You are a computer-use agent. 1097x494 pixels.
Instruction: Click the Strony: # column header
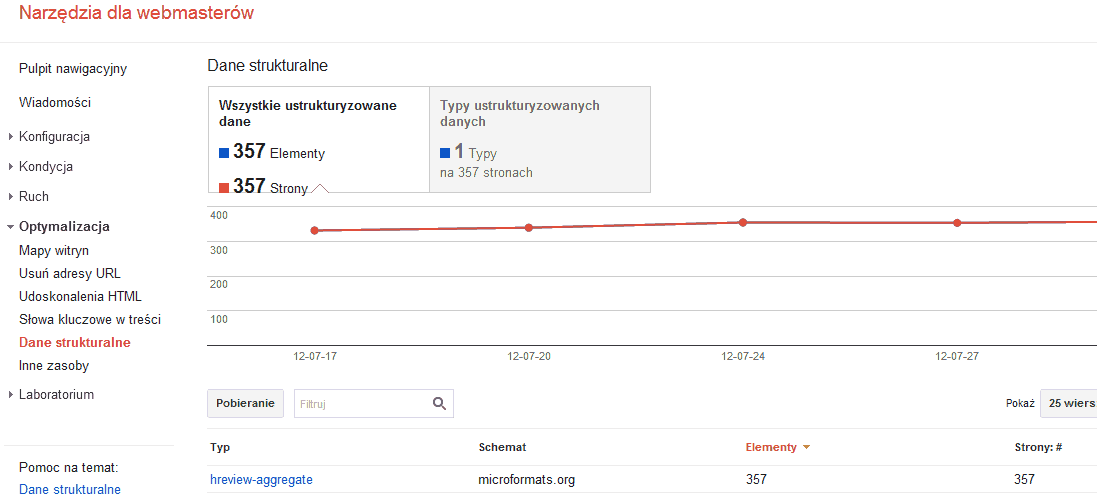point(1038,447)
